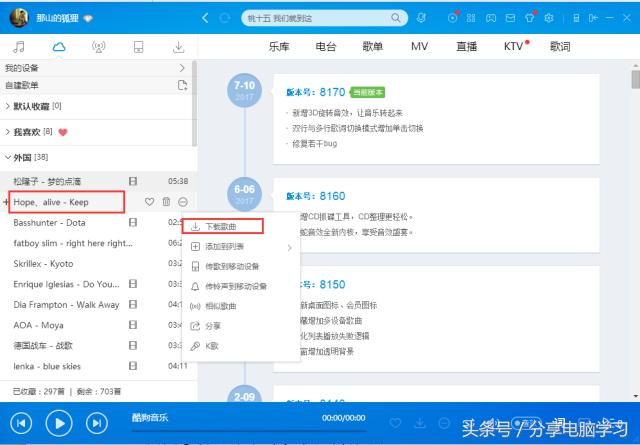
Task: Open the settings gear in title bar
Action: pos(548,18)
